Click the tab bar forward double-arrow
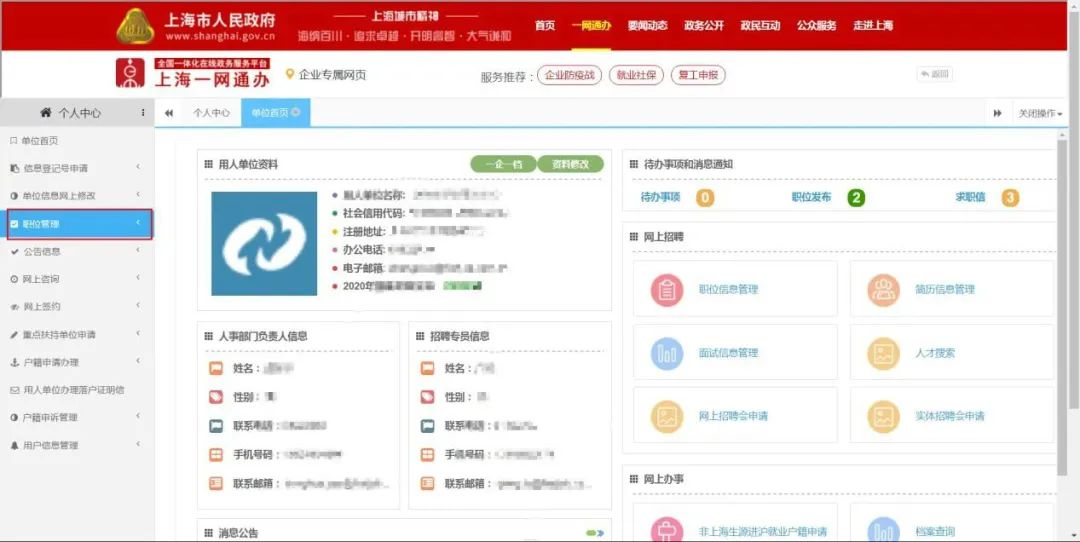Screen dimensions: 1080x542 click(x=997, y=113)
